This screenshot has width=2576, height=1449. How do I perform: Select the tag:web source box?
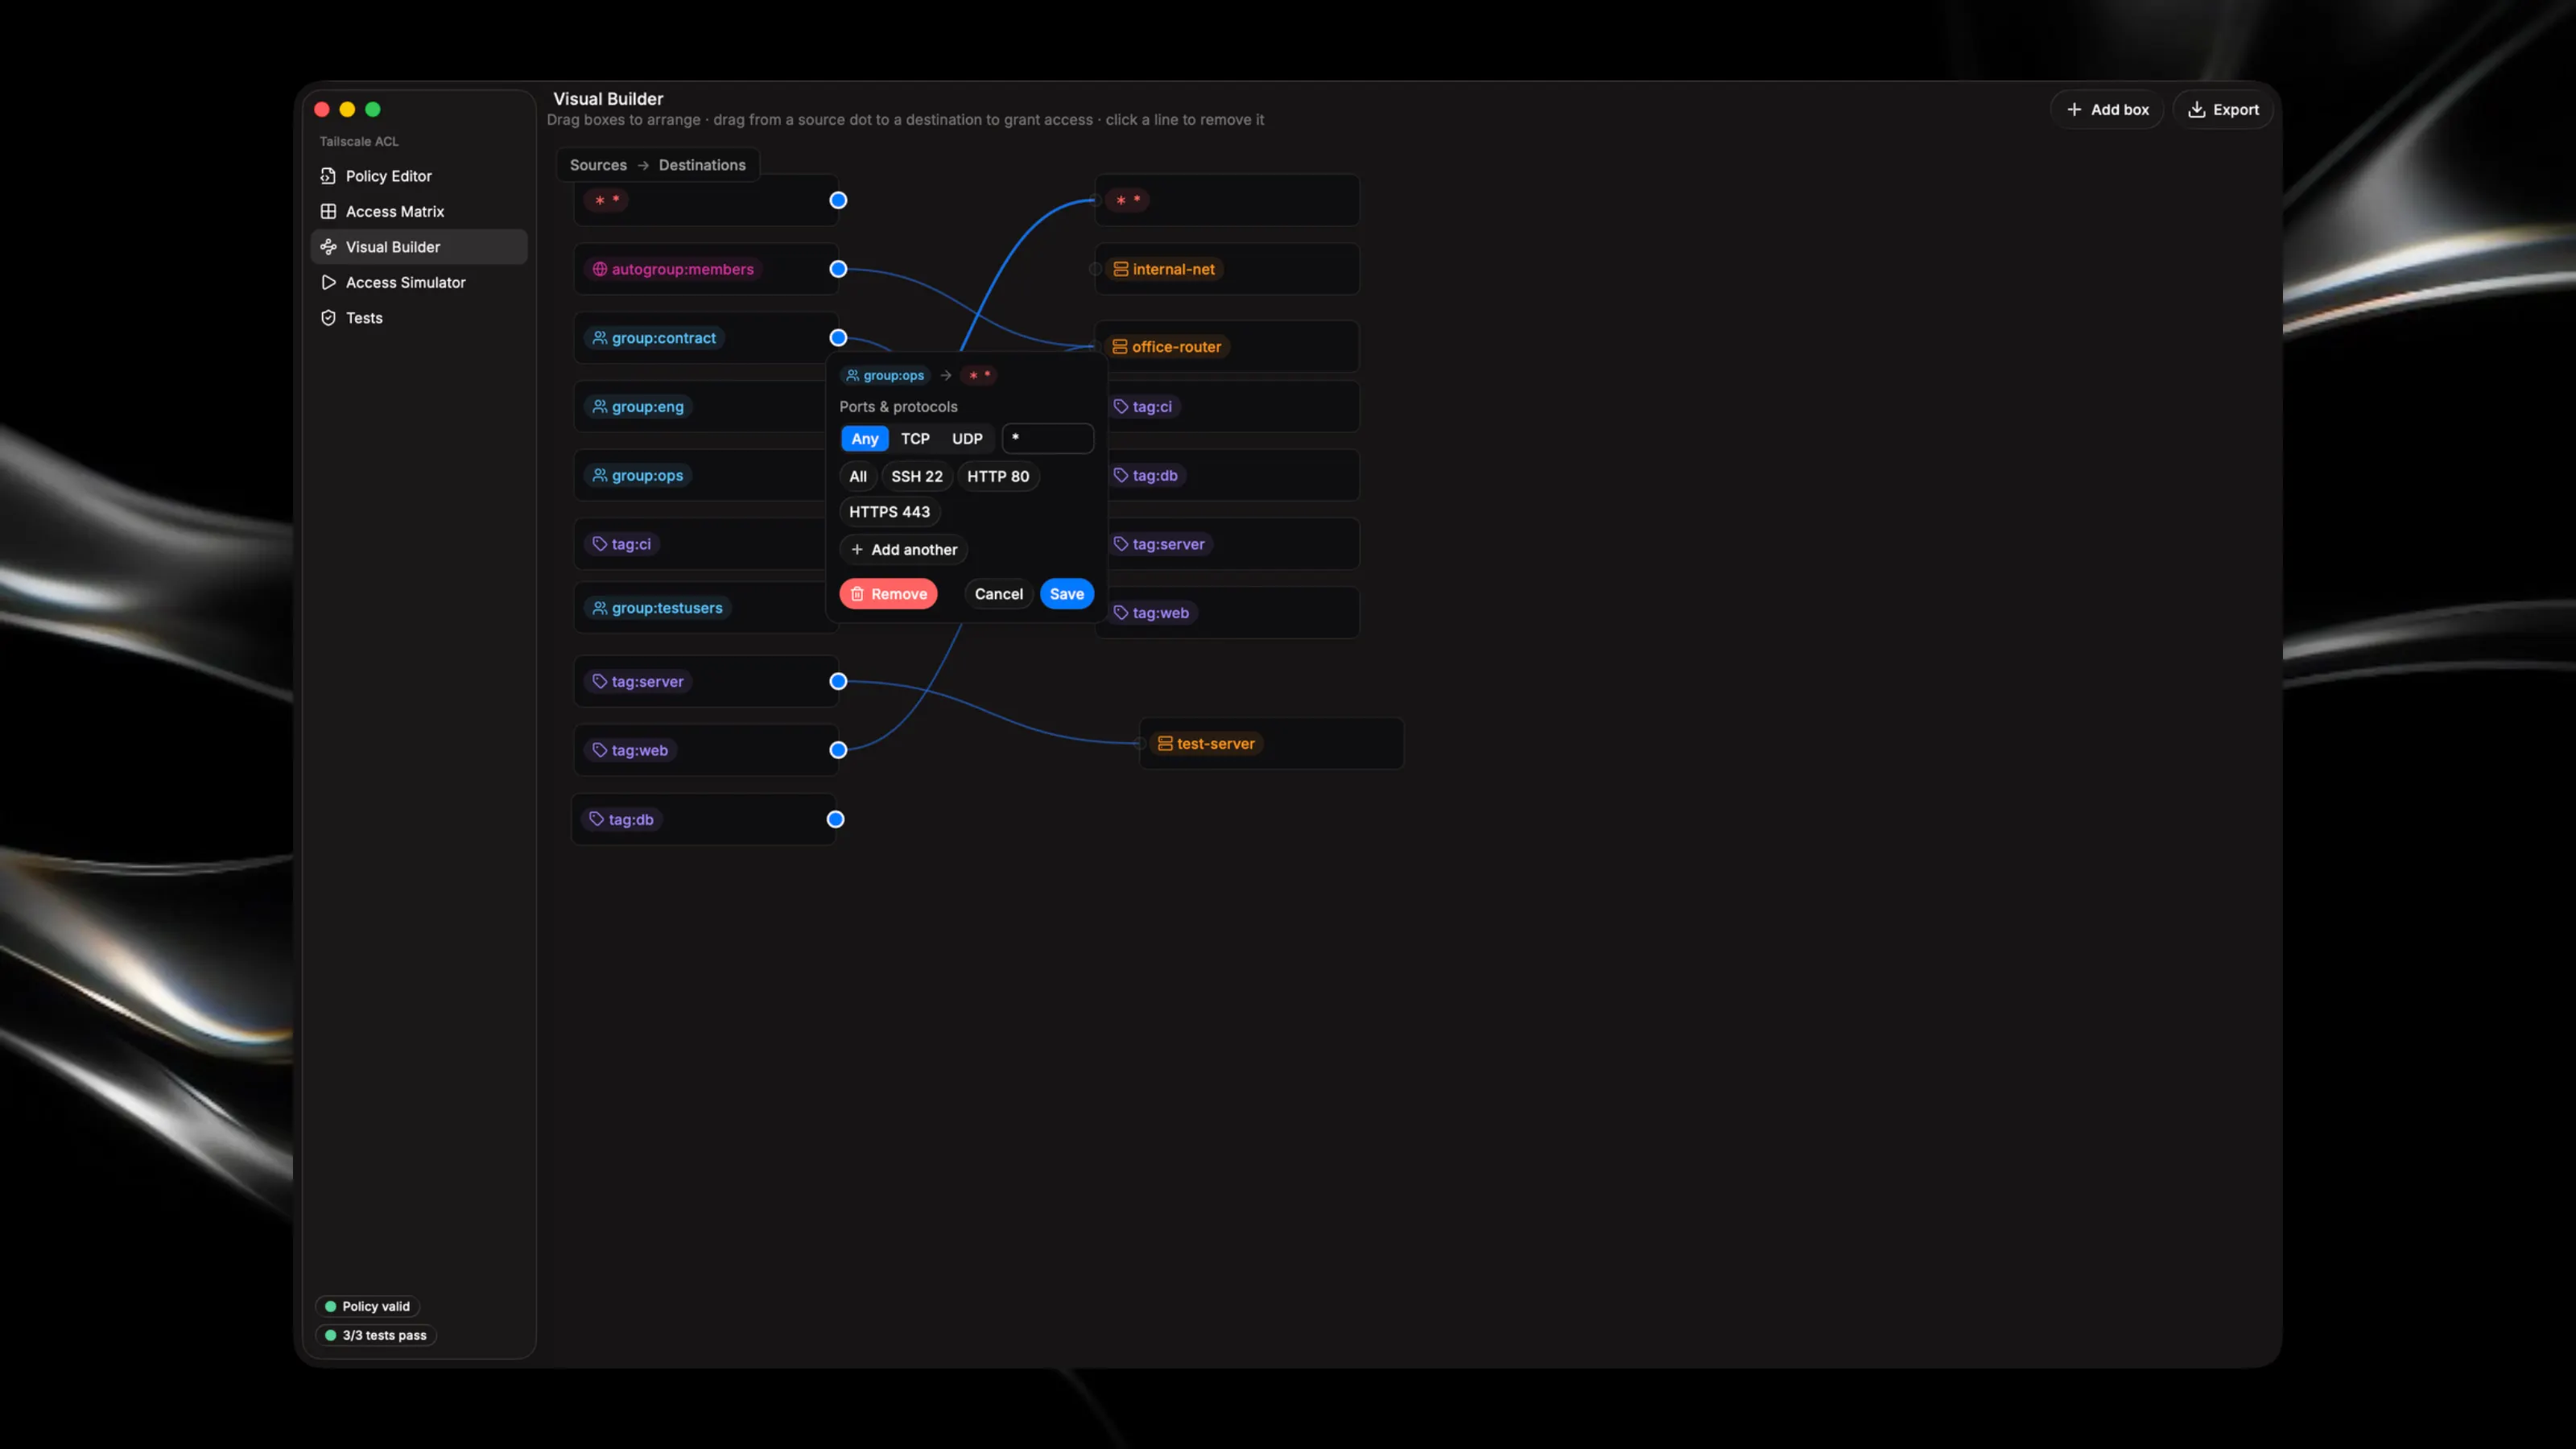[706, 750]
